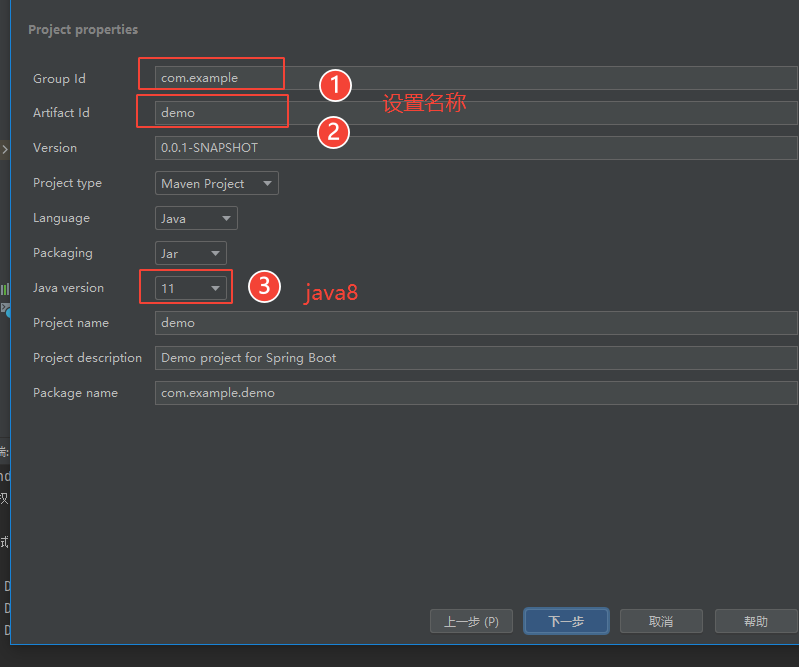Expand the collapsed side panel chevron
The width and height of the screenshot is (799, 667).
tap(5, 149)
